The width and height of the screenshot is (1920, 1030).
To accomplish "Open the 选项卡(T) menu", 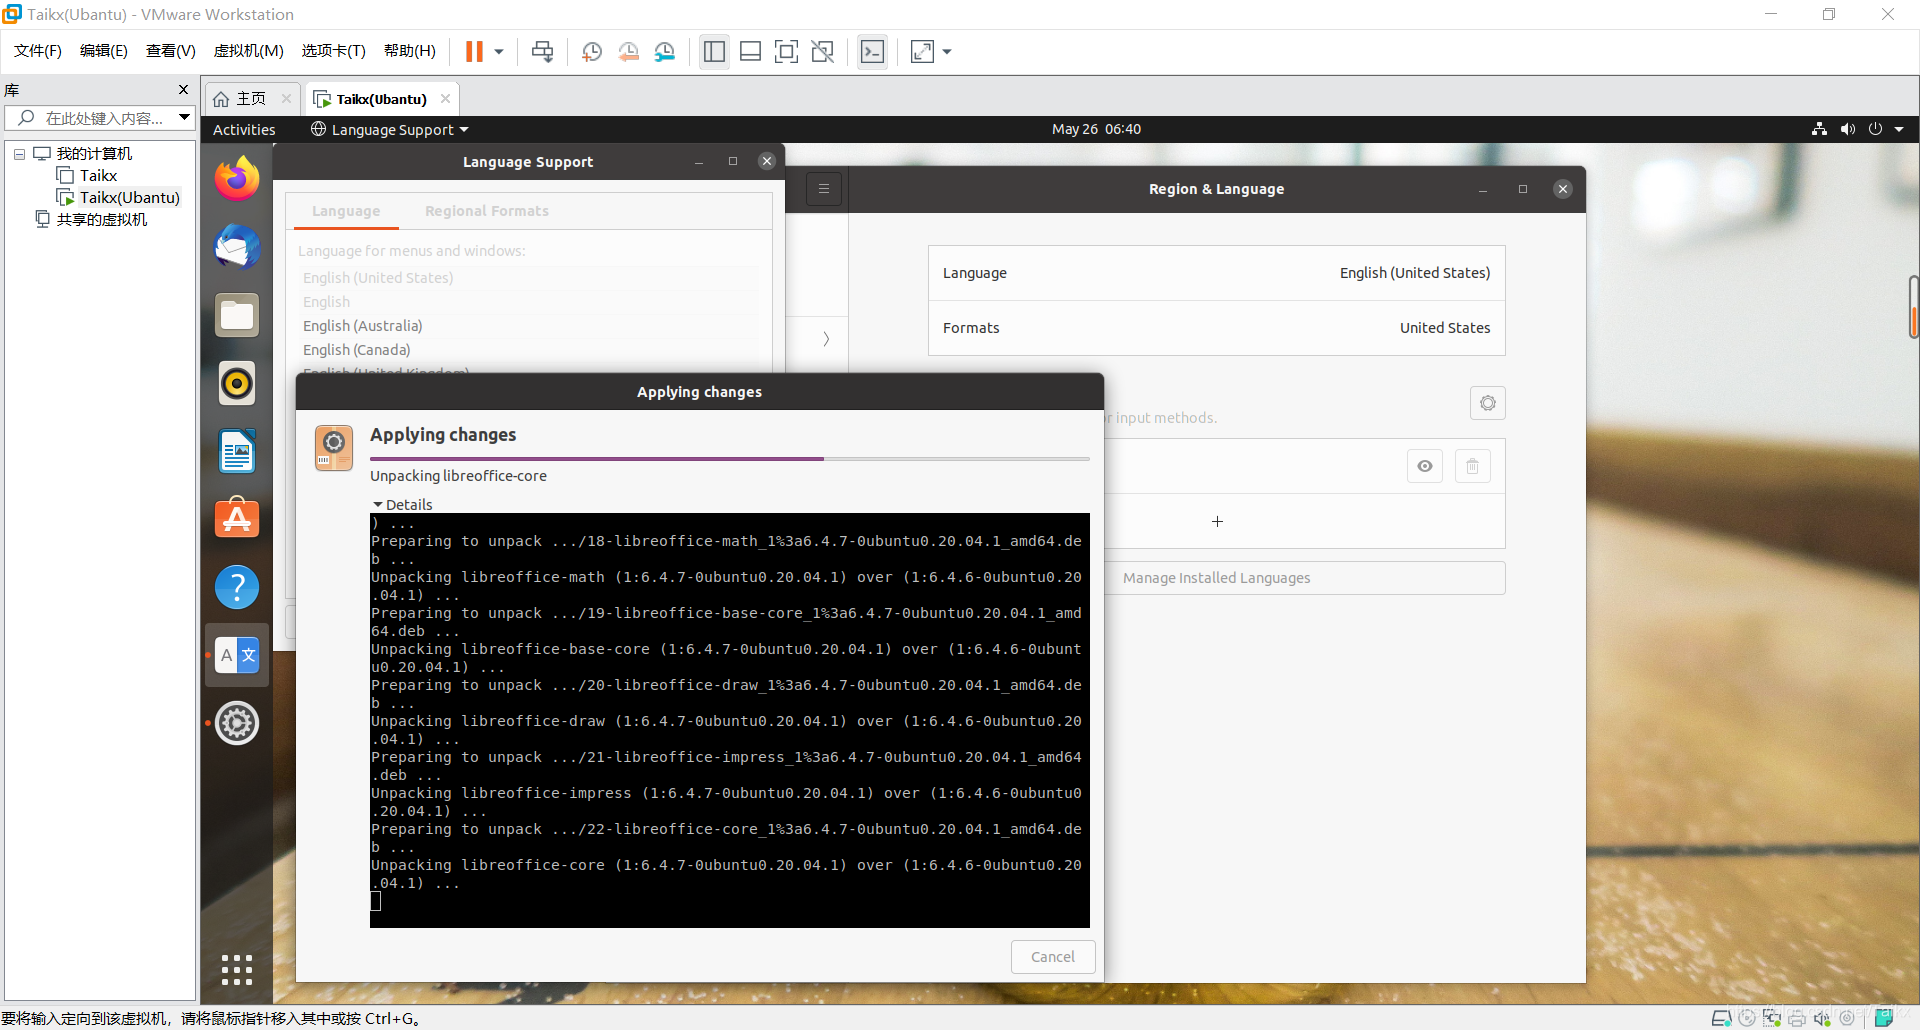I will [x=334, y=51].
